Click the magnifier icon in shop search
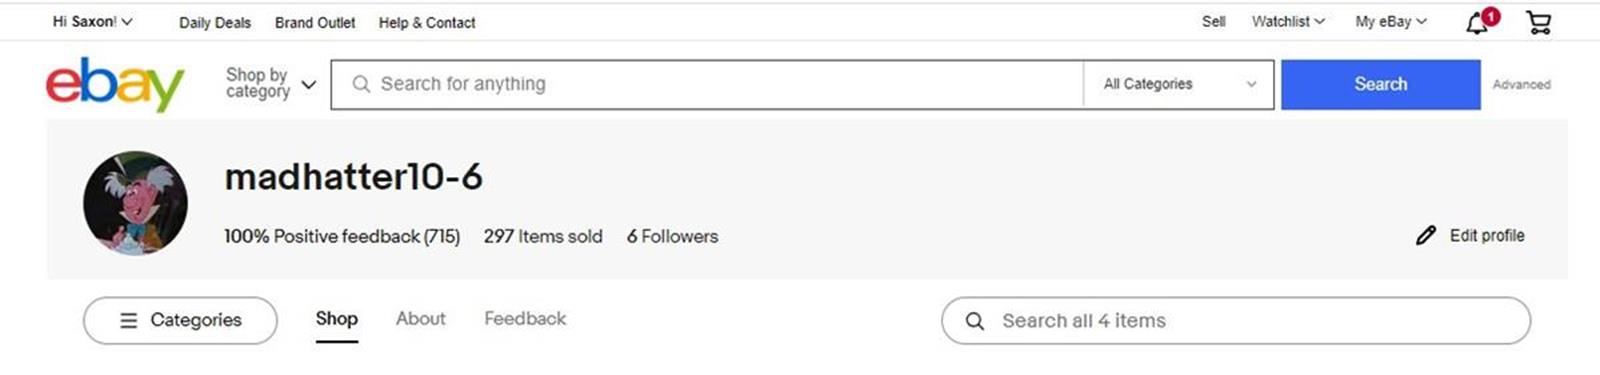 coord(974,321)
